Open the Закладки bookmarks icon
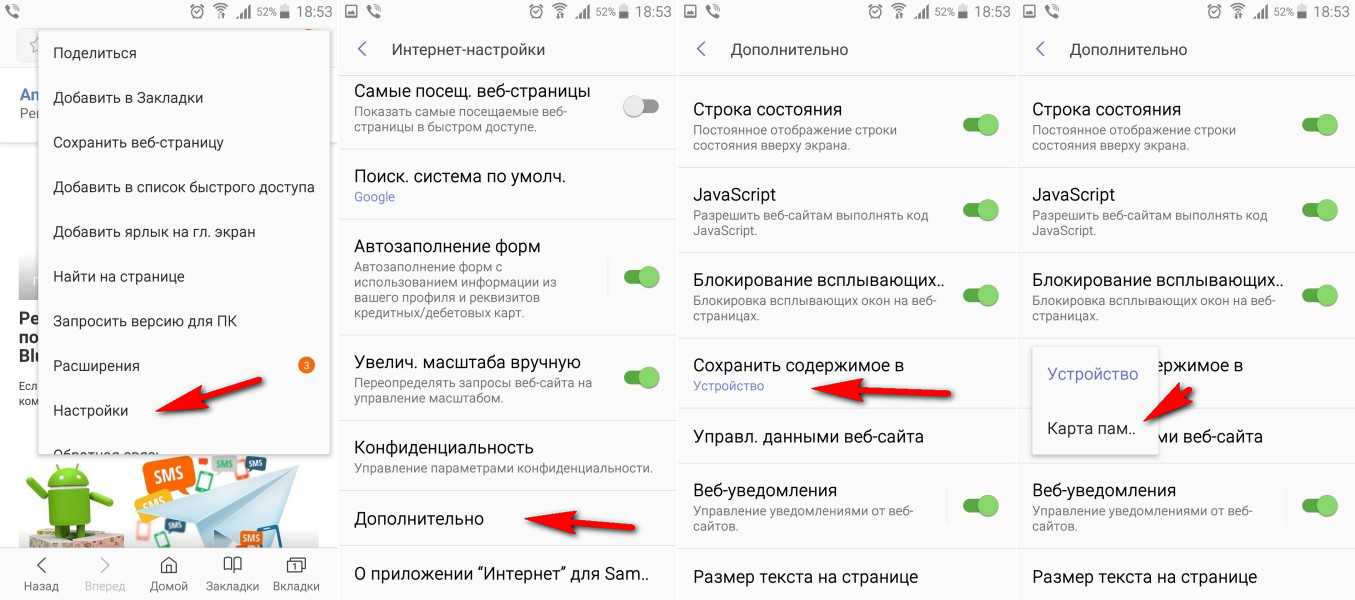 (x=232, y=565)
